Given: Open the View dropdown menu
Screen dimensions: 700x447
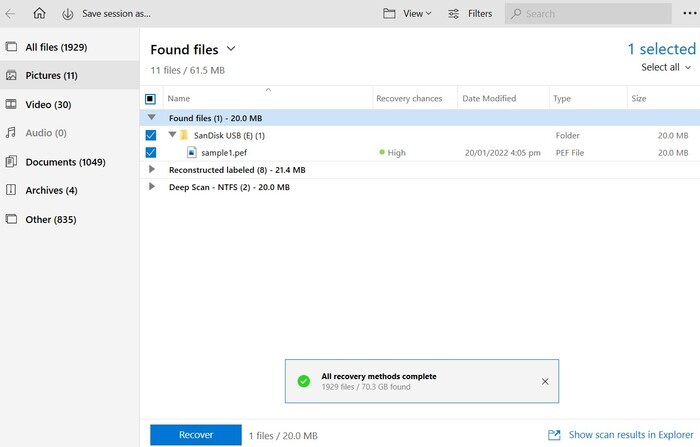Looking at the screenshot, I should coord(407,14).
